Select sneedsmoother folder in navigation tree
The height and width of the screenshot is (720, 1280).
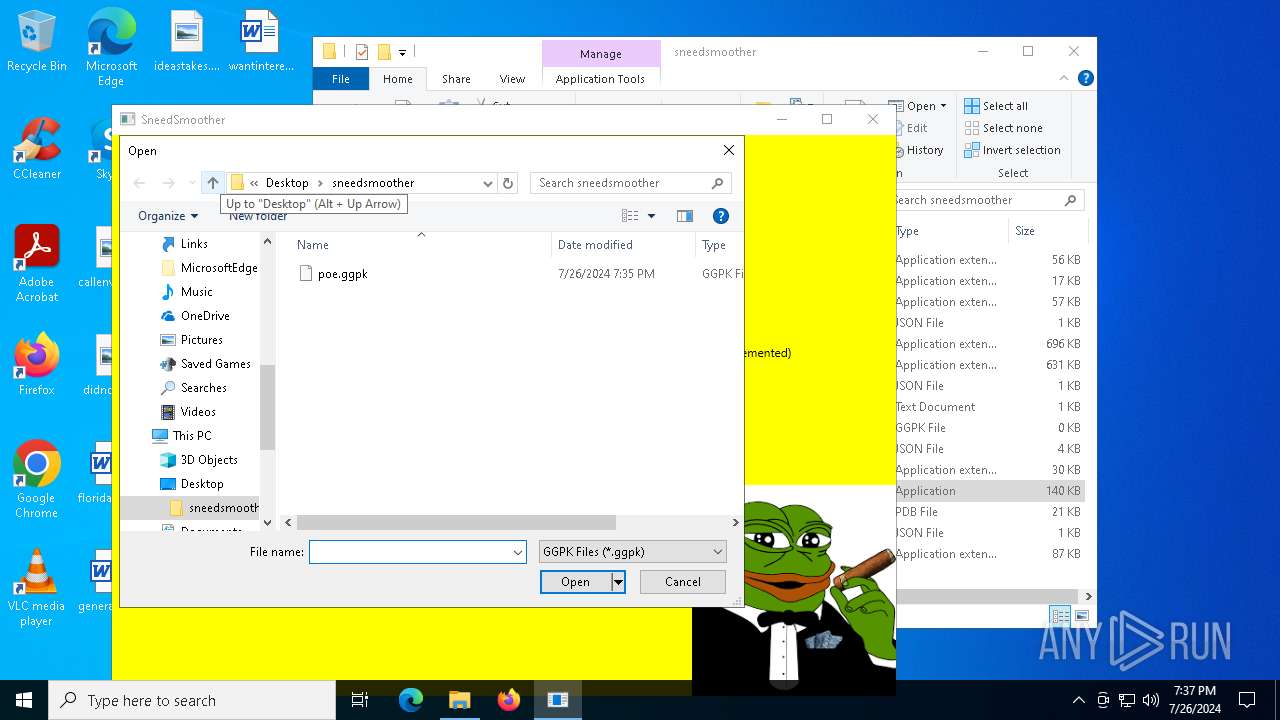(x=223, y=508)
